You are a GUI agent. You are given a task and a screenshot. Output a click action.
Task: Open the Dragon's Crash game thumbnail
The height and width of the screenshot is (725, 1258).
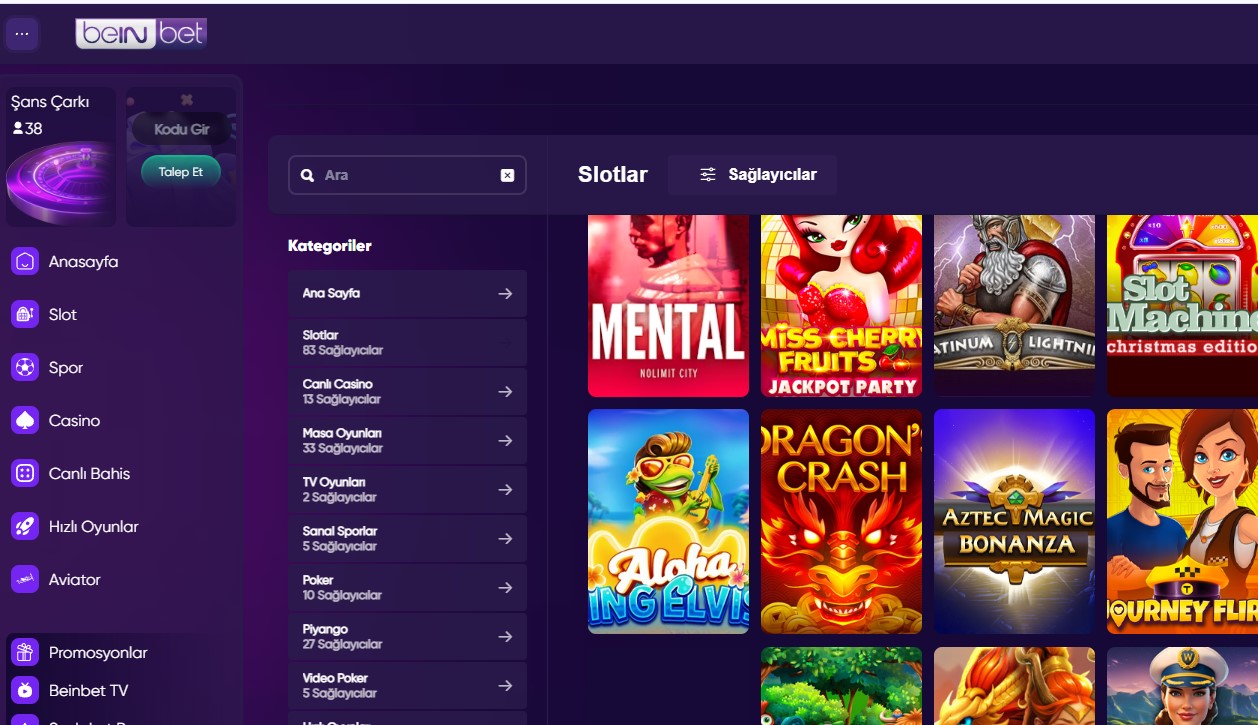click(841, 521)
